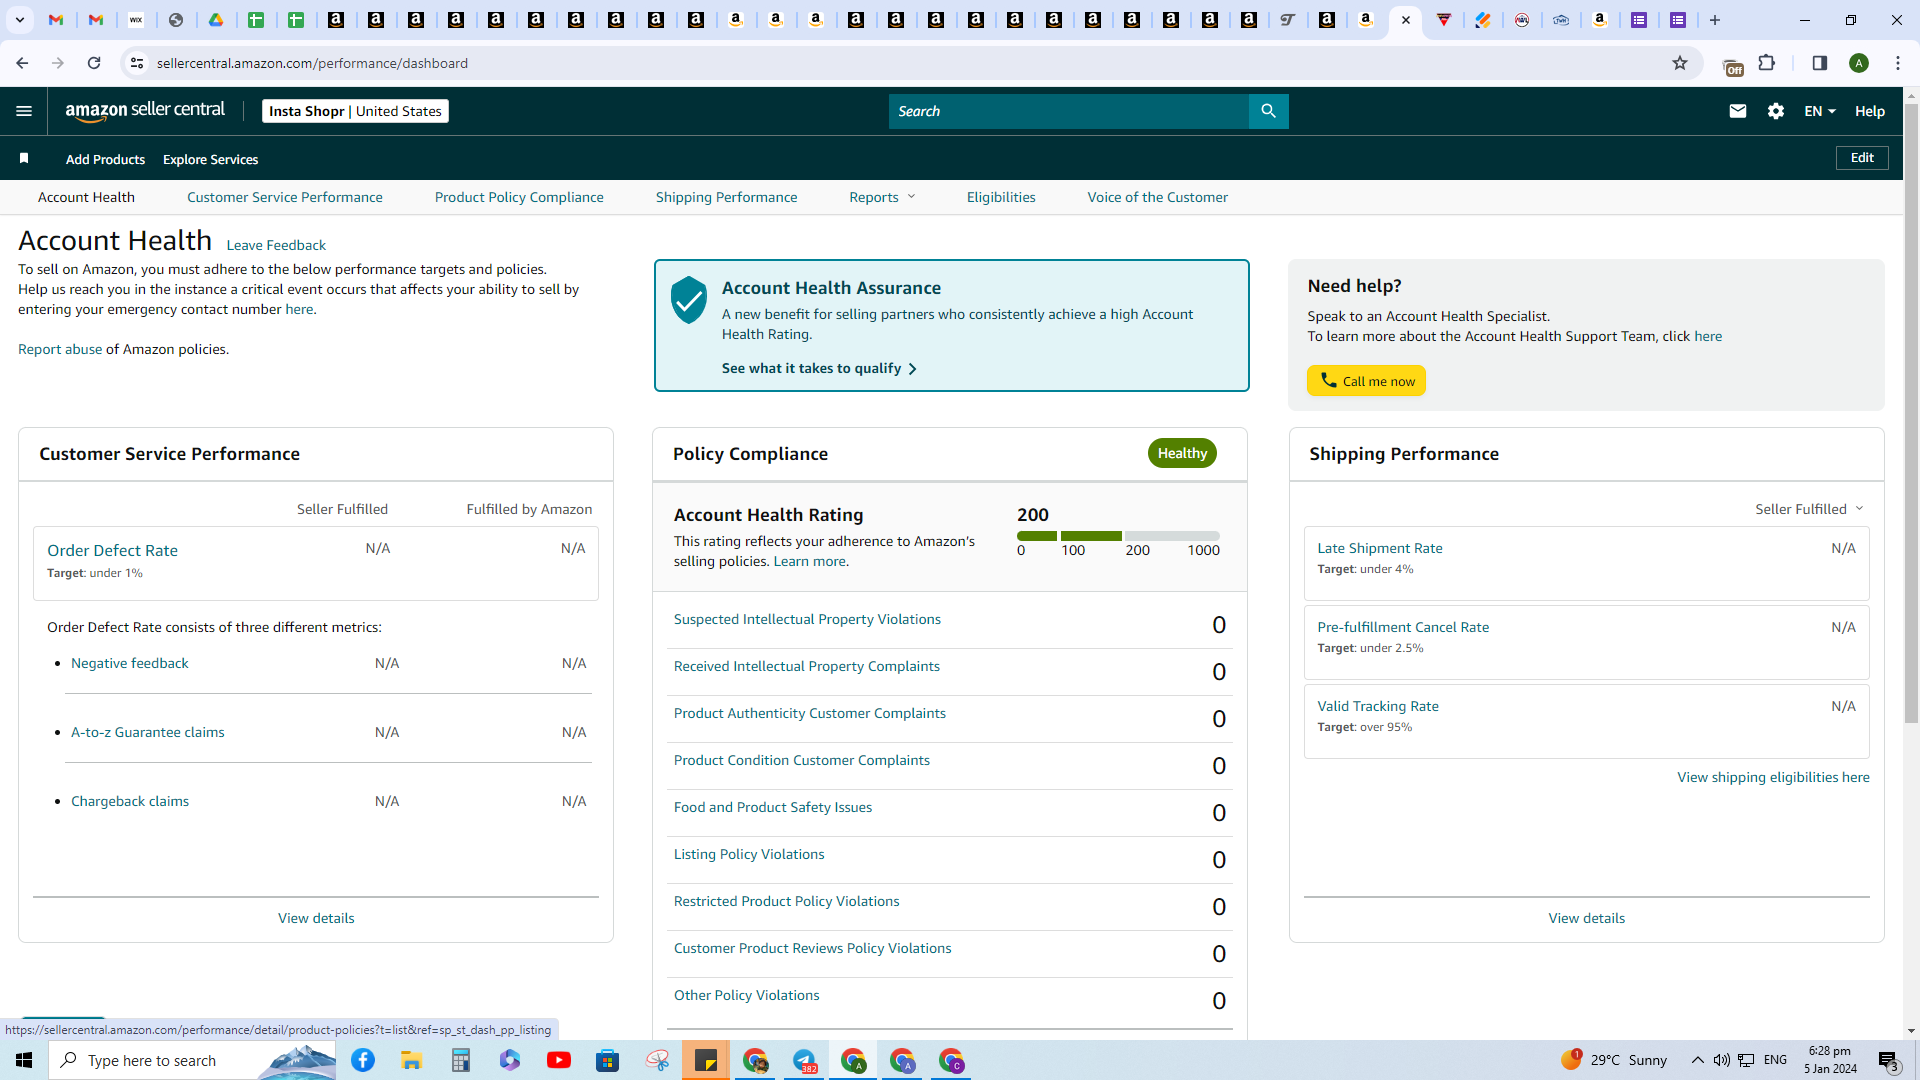1920x1080 pixels.
Task: Click the Help link
Action: tap(1870, 111)
